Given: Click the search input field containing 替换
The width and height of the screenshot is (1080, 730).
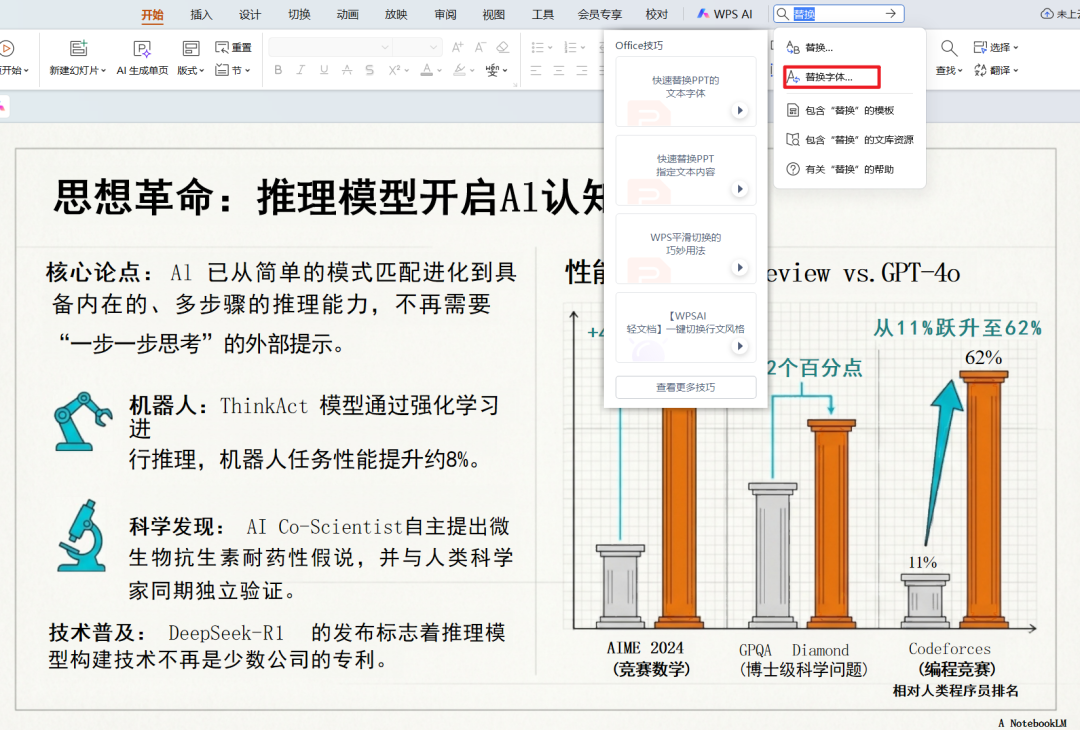Looking at the screenshot, I should [839, 13].
